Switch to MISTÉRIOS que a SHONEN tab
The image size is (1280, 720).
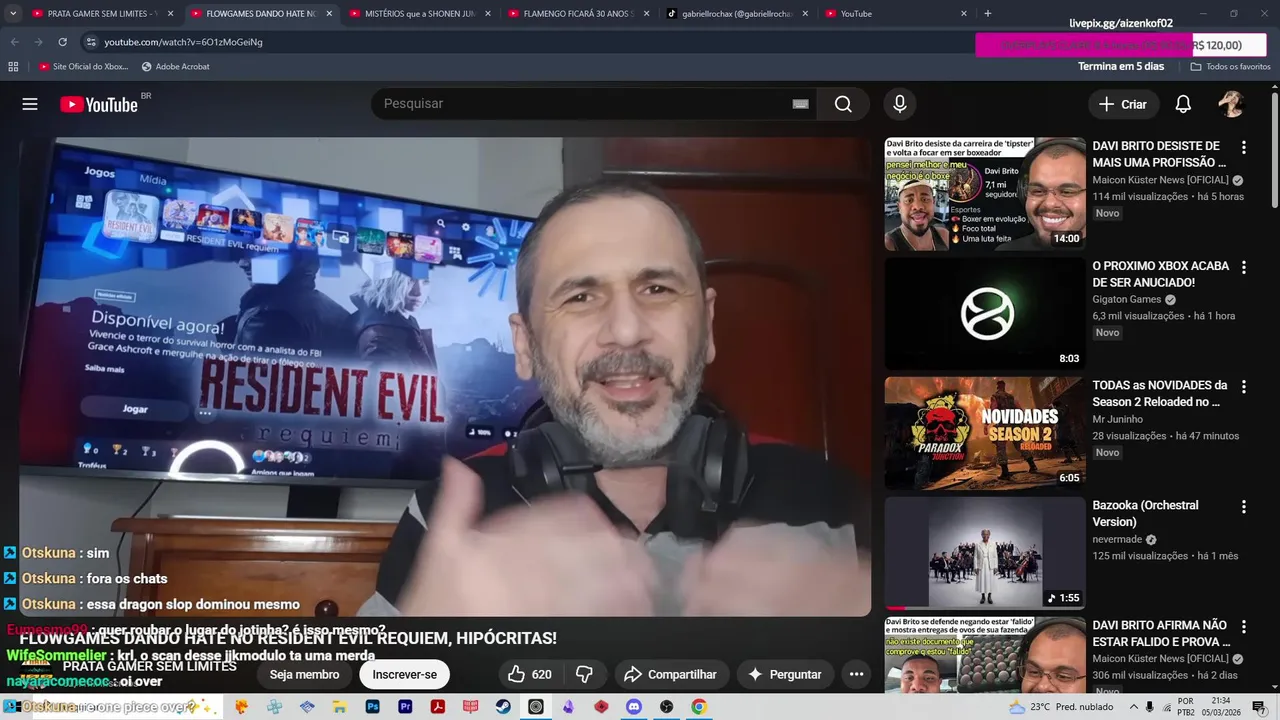pos(420,14)
